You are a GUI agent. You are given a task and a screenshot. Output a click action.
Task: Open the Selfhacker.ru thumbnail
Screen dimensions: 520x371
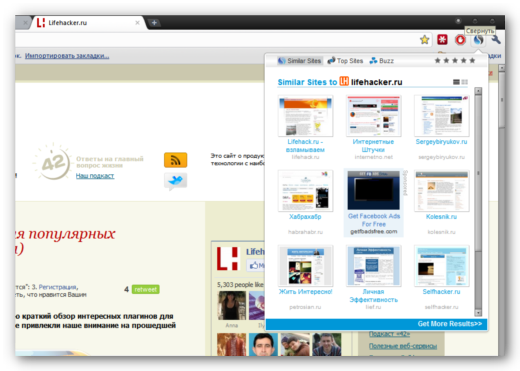pos(441,266)
